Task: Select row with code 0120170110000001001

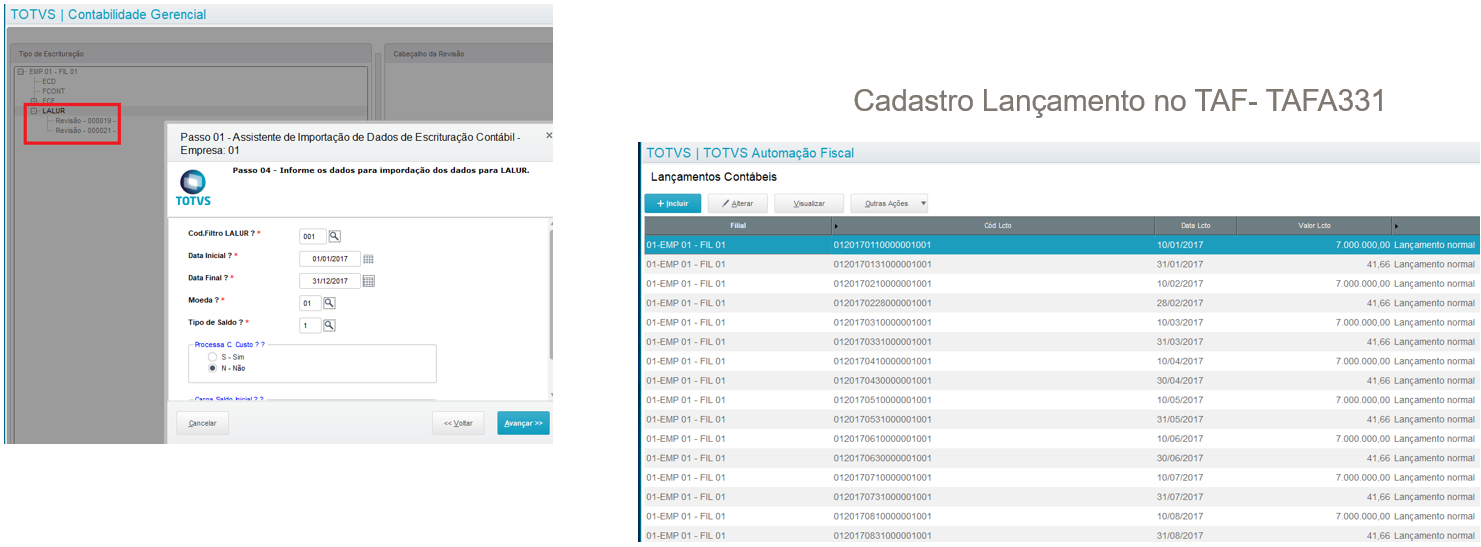Action: tap(1060, 245)
